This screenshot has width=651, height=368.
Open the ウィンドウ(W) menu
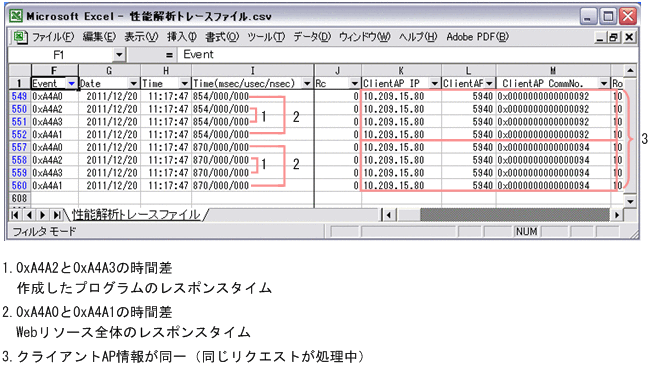(x=365, y=37)
